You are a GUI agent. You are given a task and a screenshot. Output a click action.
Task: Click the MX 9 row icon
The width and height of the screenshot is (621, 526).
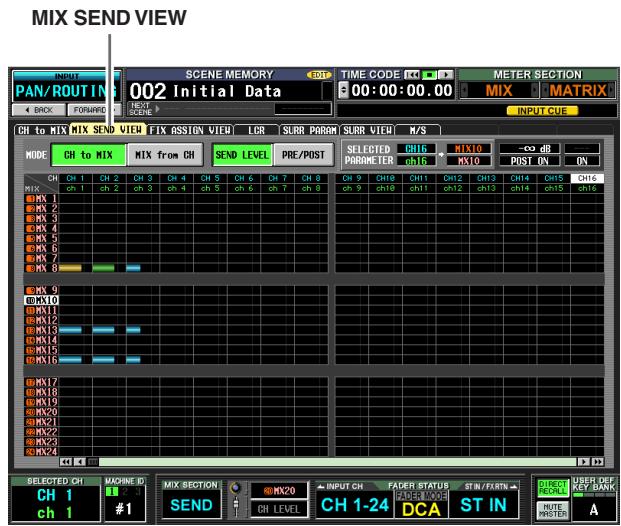tap(30, 290)
